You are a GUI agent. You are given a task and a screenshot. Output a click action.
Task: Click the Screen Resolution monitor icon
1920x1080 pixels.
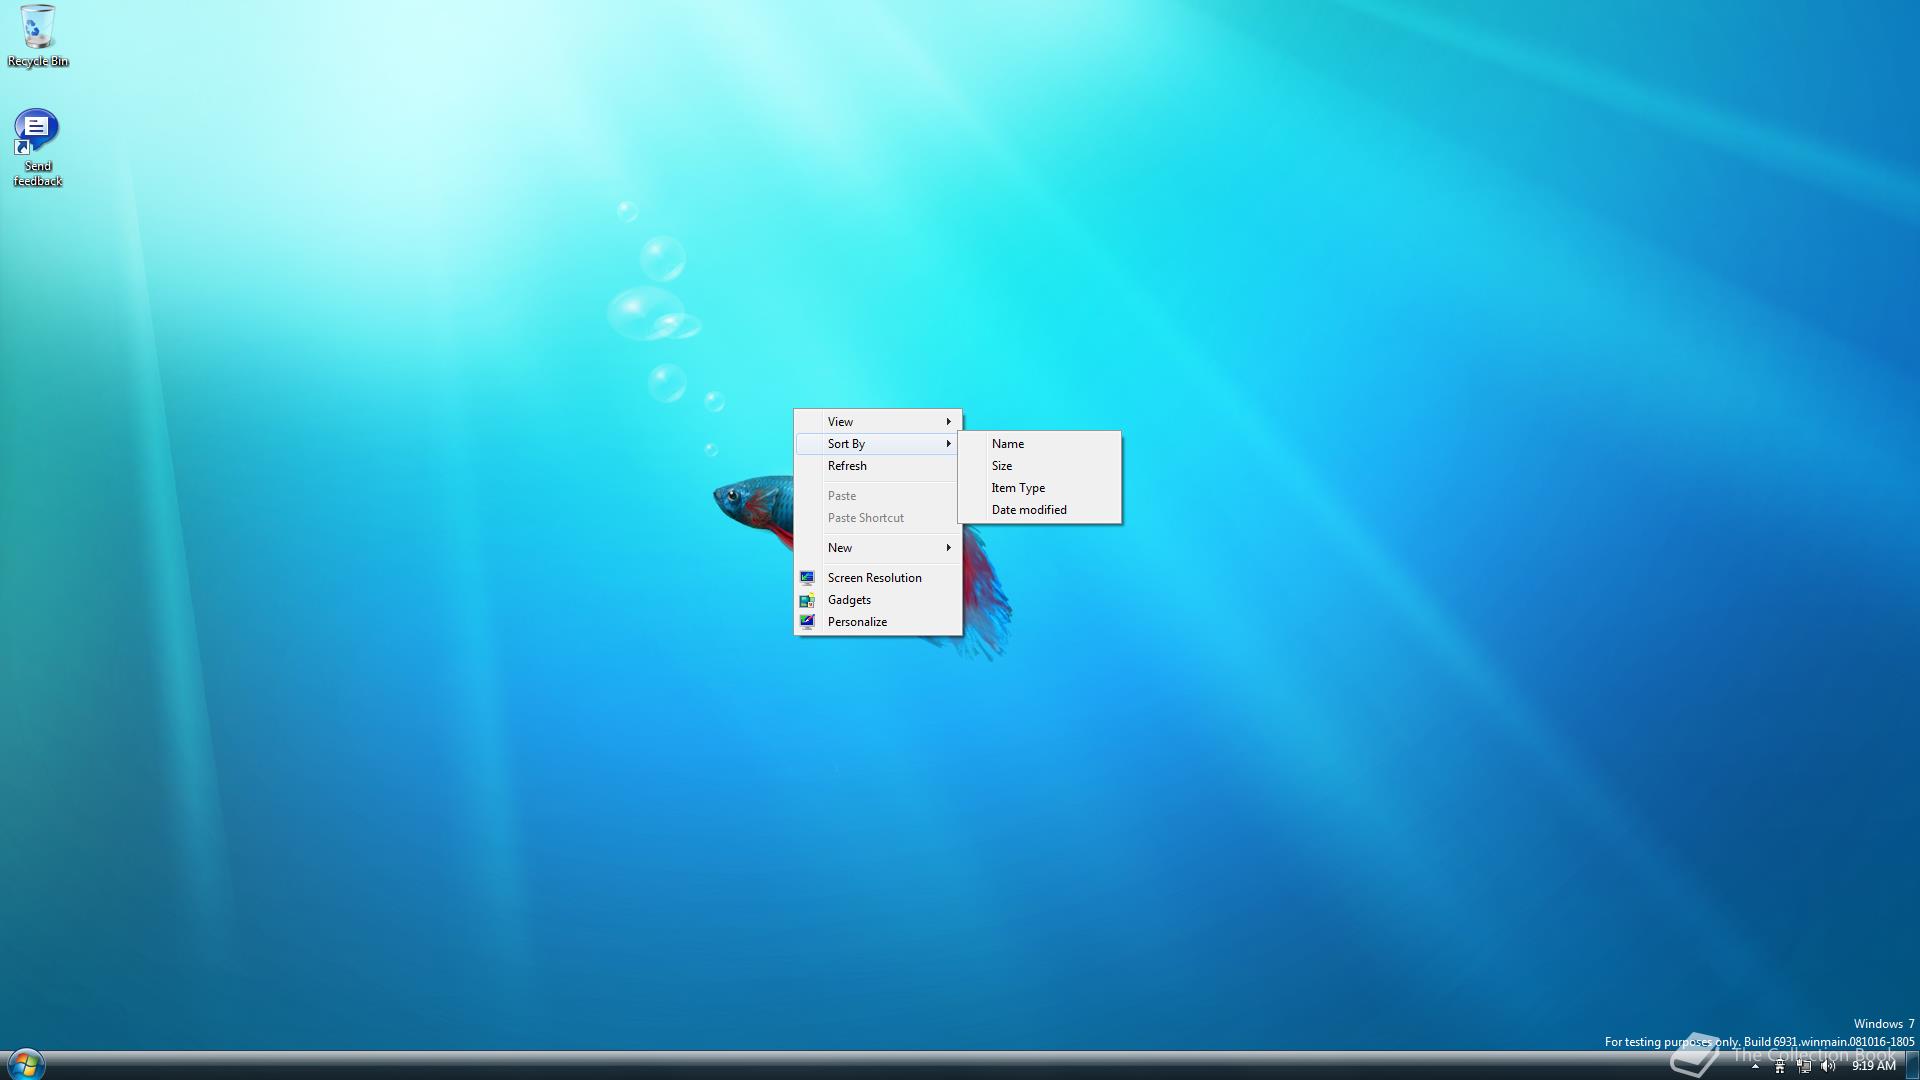pos(807,578)
